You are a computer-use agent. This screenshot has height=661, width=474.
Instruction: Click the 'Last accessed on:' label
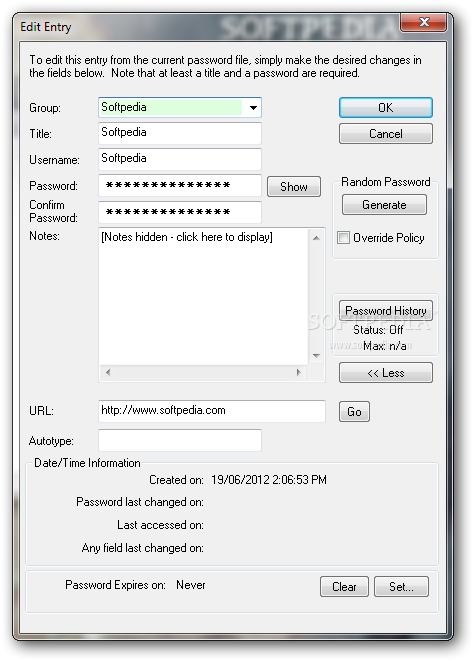pos(160,525)
